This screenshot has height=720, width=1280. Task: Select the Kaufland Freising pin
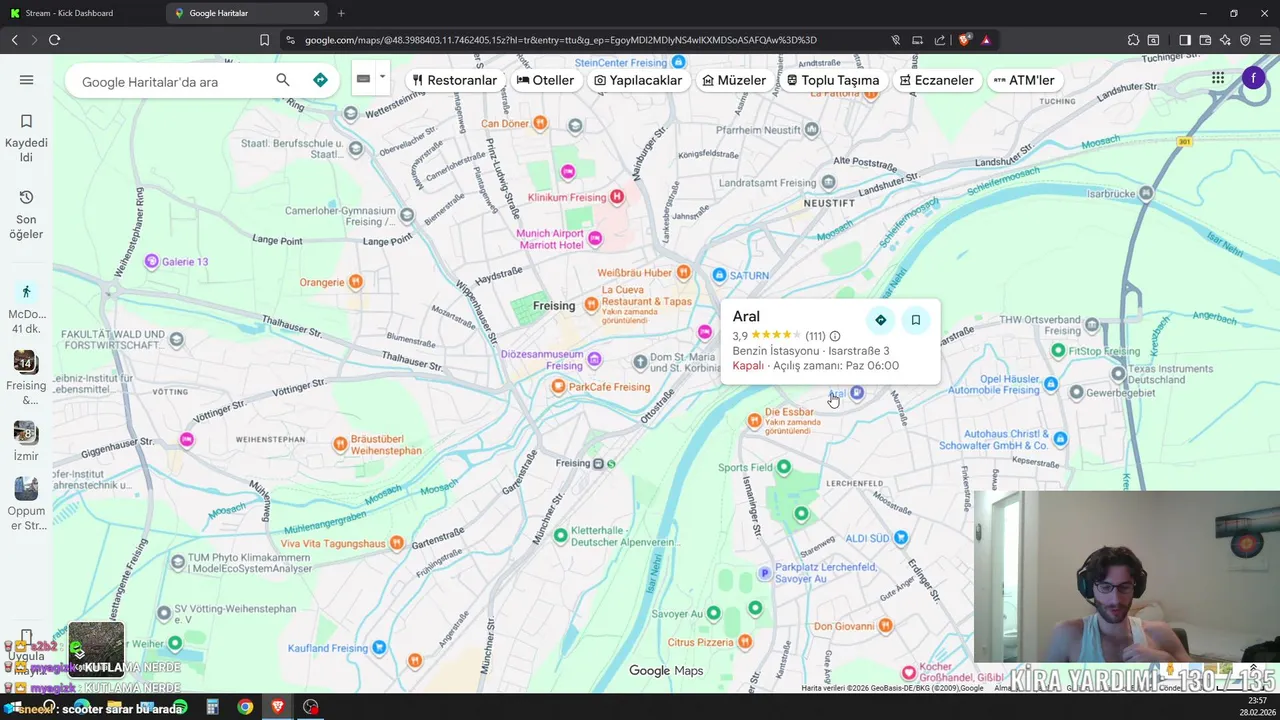pos(379,648)
